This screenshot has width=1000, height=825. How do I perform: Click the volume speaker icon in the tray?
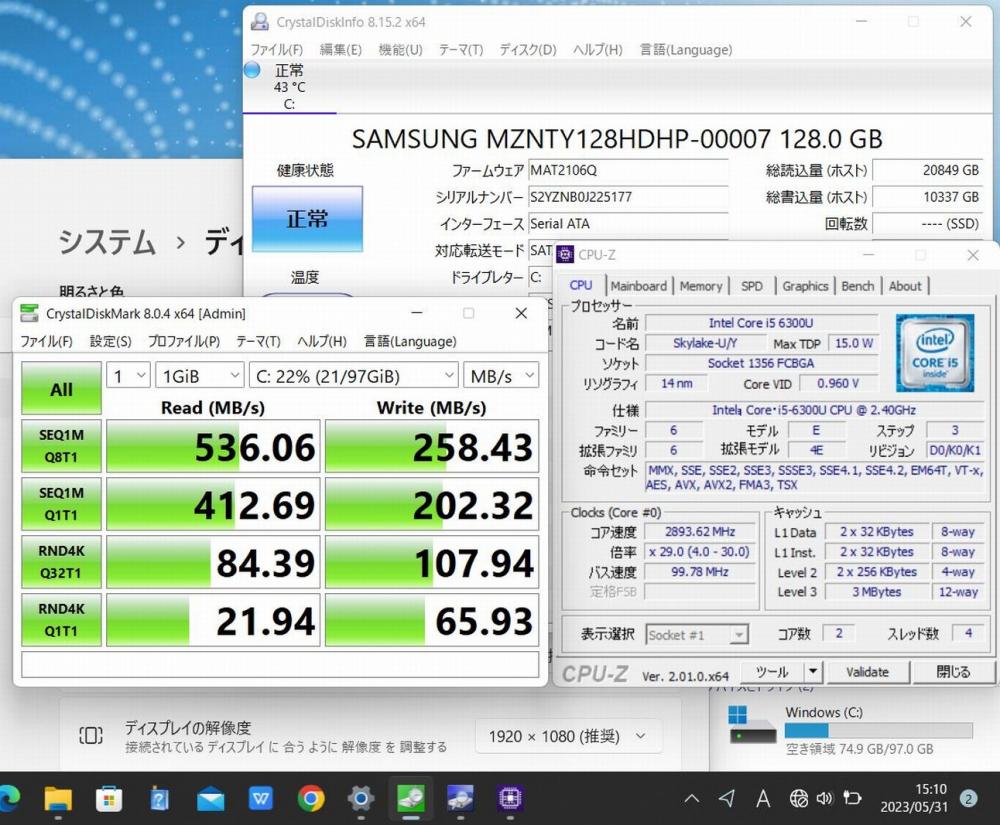825,798
